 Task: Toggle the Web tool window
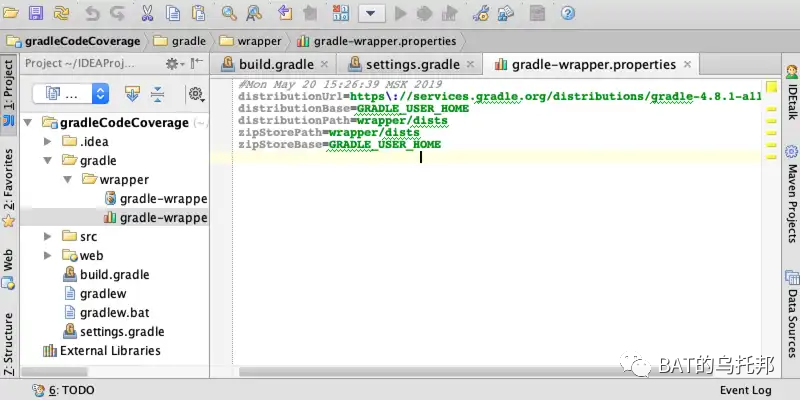pyautogui.click(x=9, y=268)
